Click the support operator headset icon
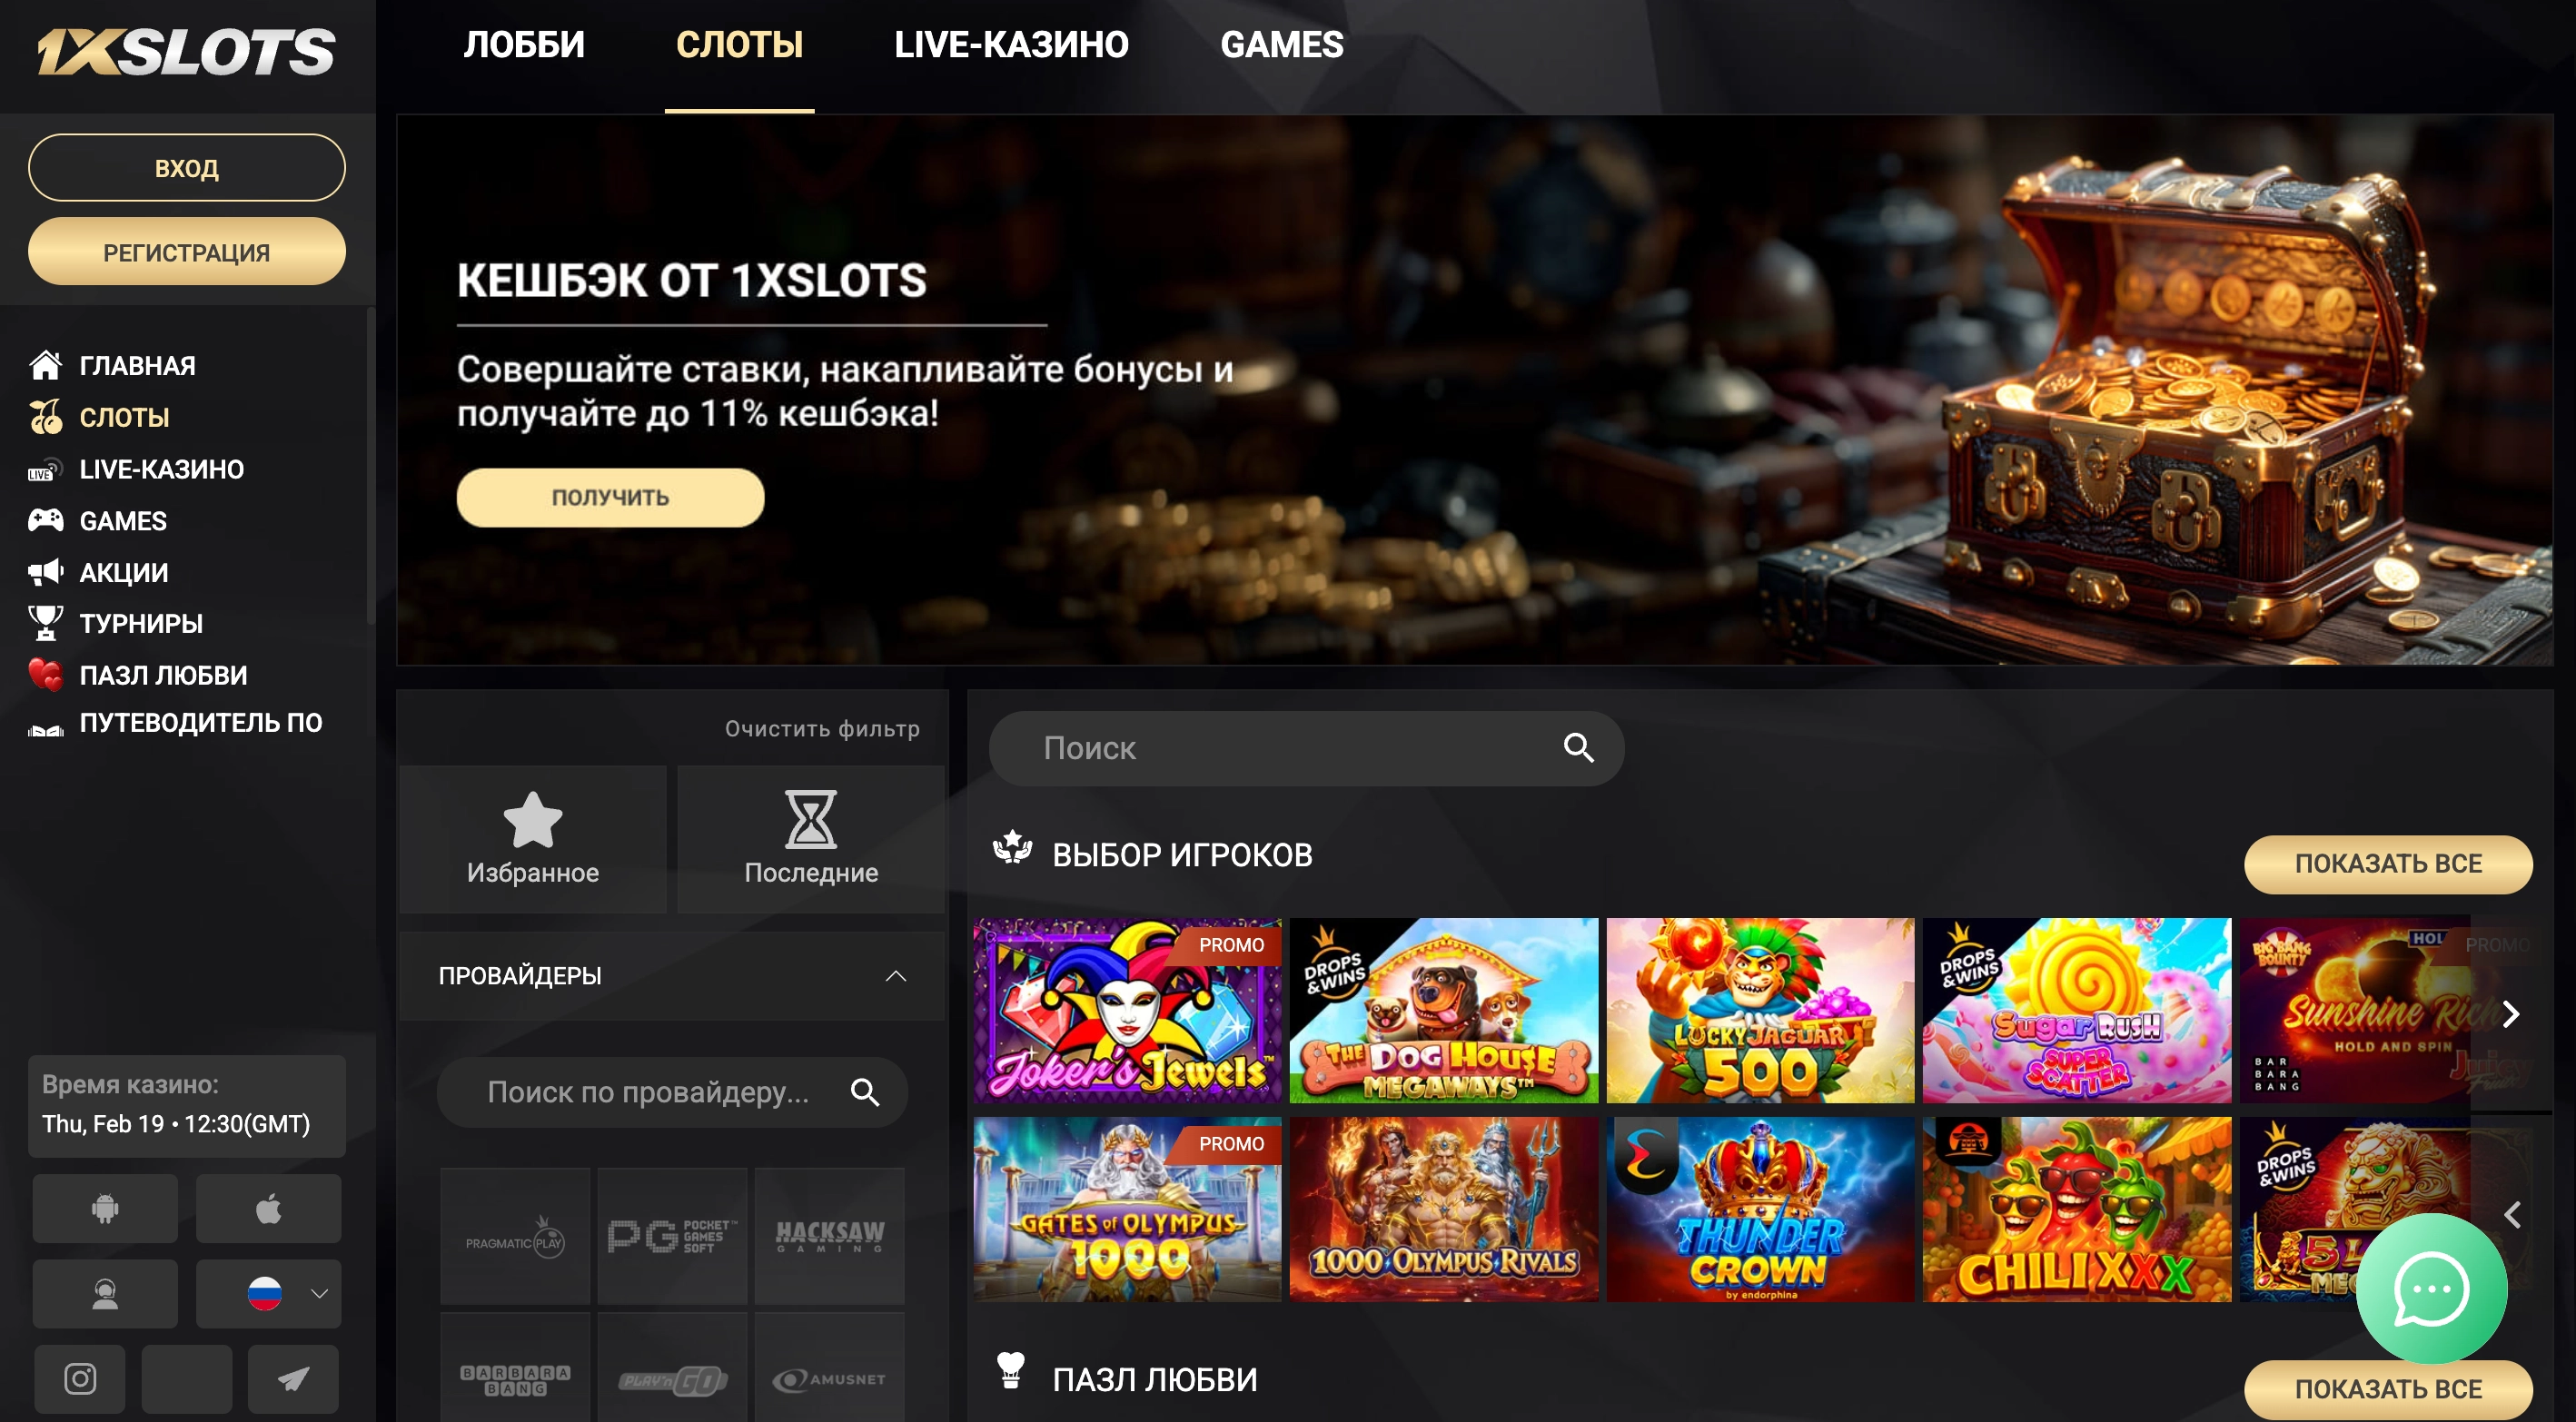Image resolution: width=2576 pixels, height=1422 pixels. (x=105, y=1294)
